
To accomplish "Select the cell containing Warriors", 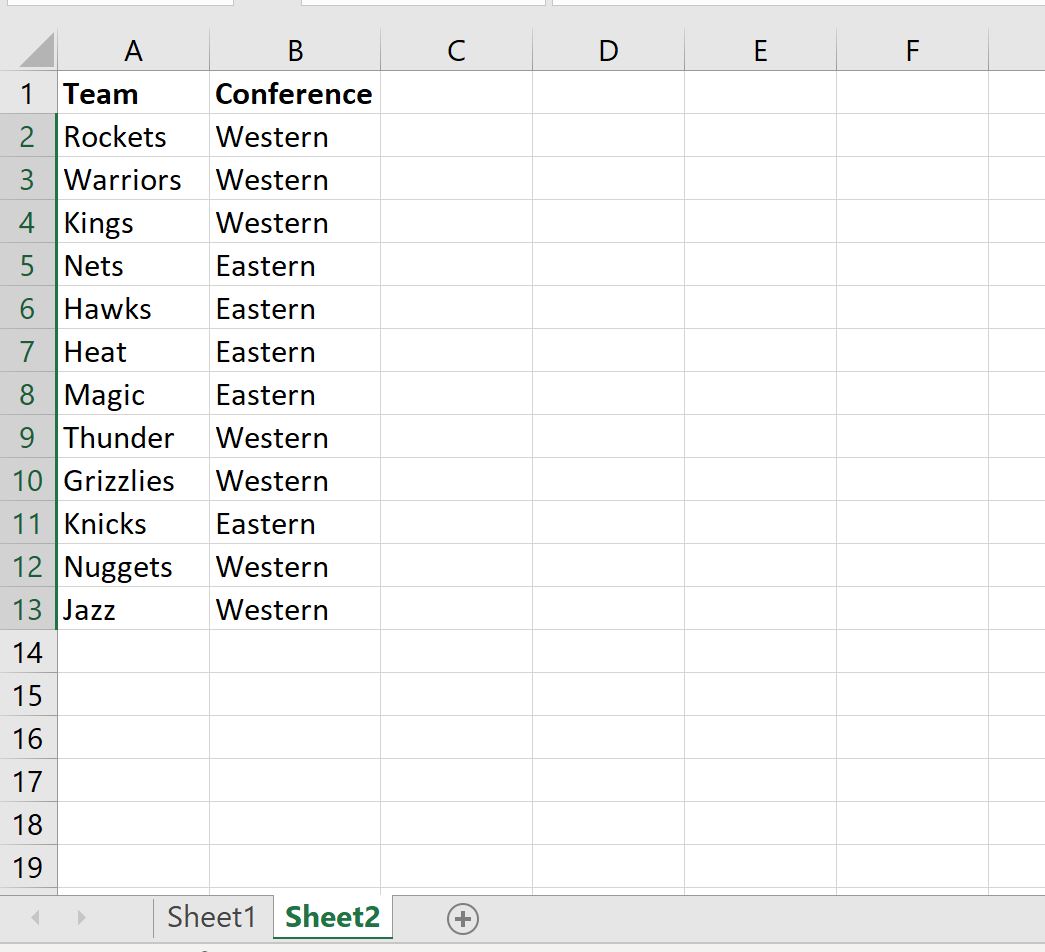I will [x=133, y=179].
